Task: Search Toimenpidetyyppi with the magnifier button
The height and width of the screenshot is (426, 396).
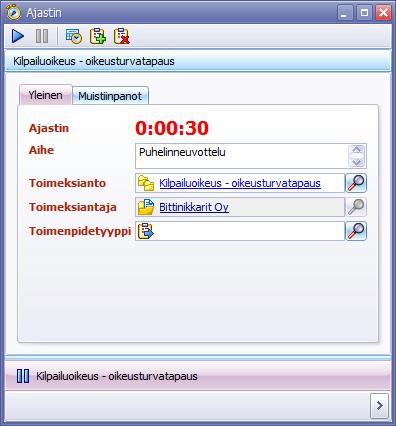Action: 356,231
